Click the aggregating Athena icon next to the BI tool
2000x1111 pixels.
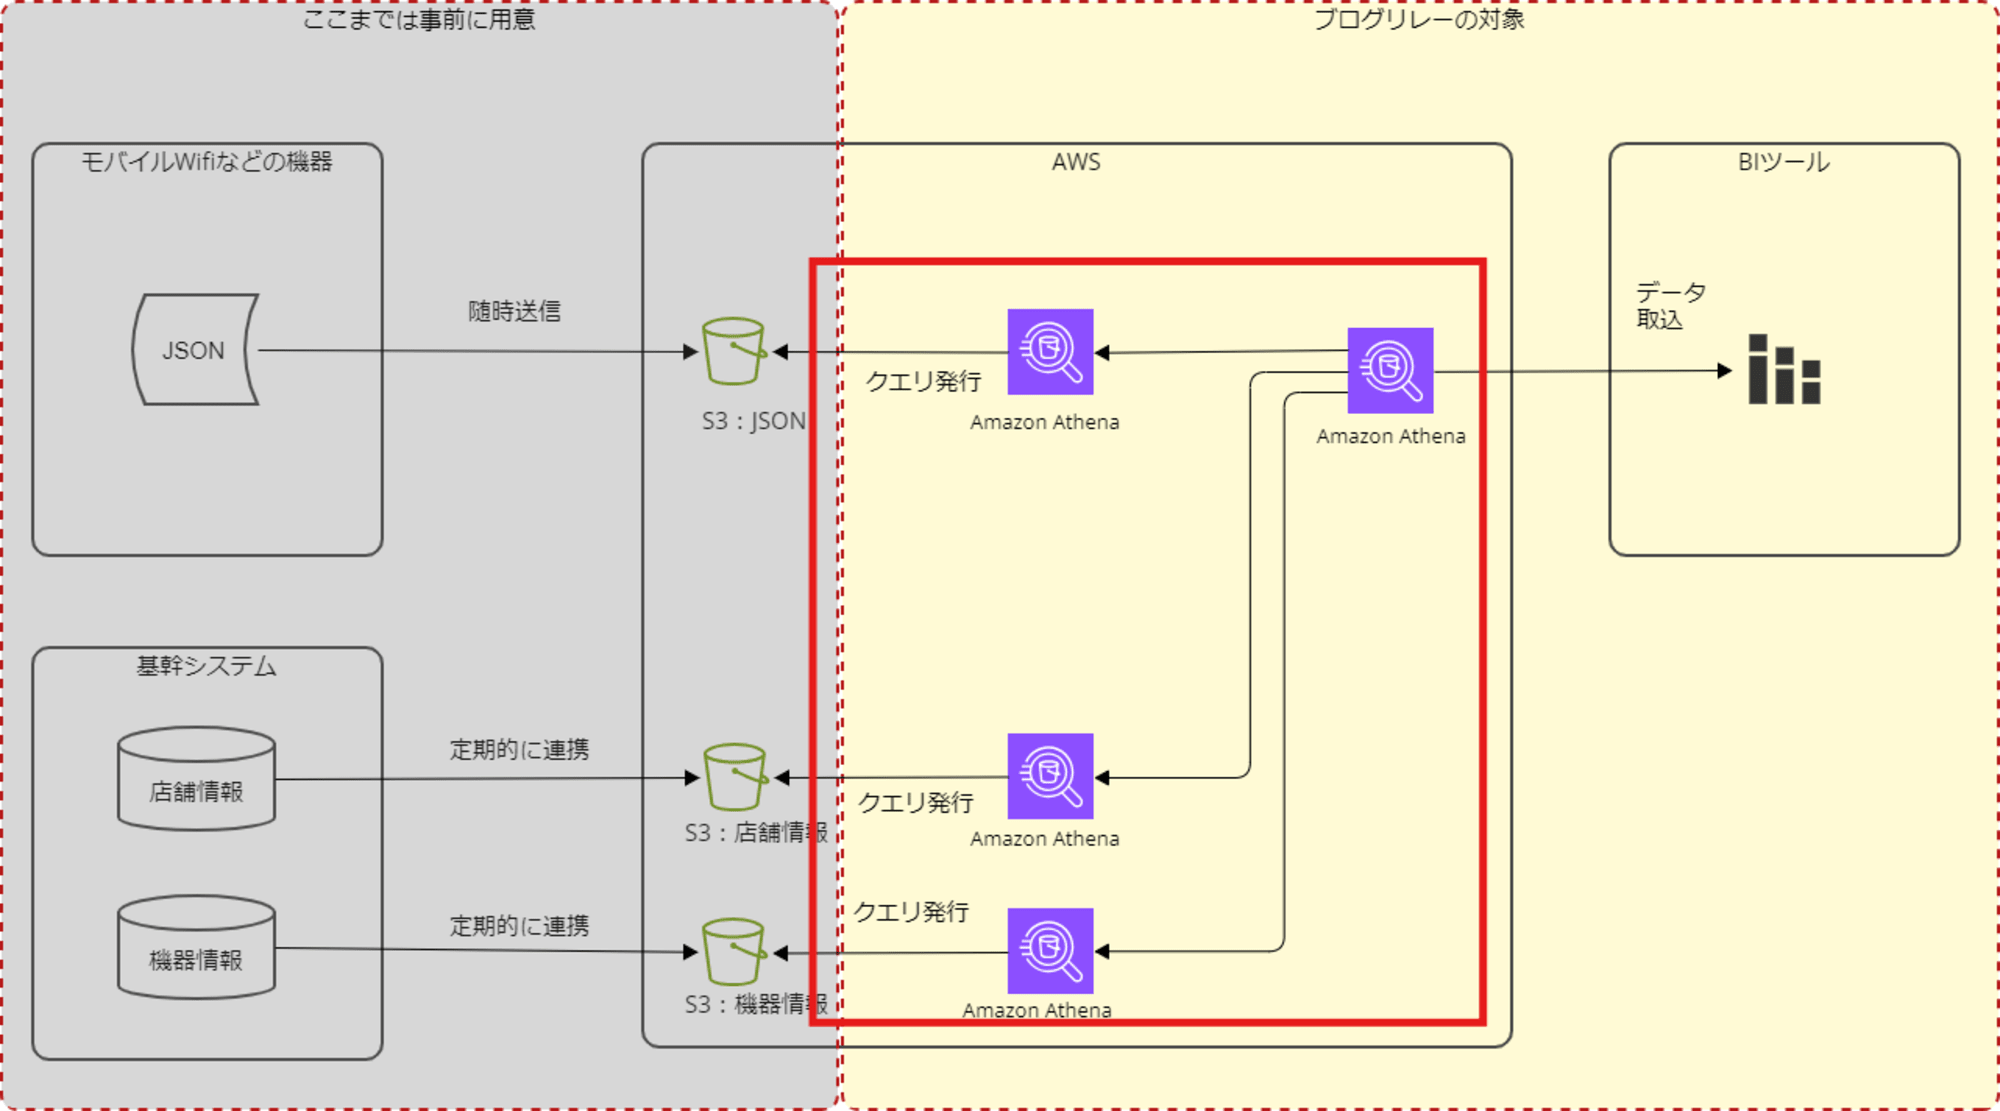click(x=1390, y=370)
